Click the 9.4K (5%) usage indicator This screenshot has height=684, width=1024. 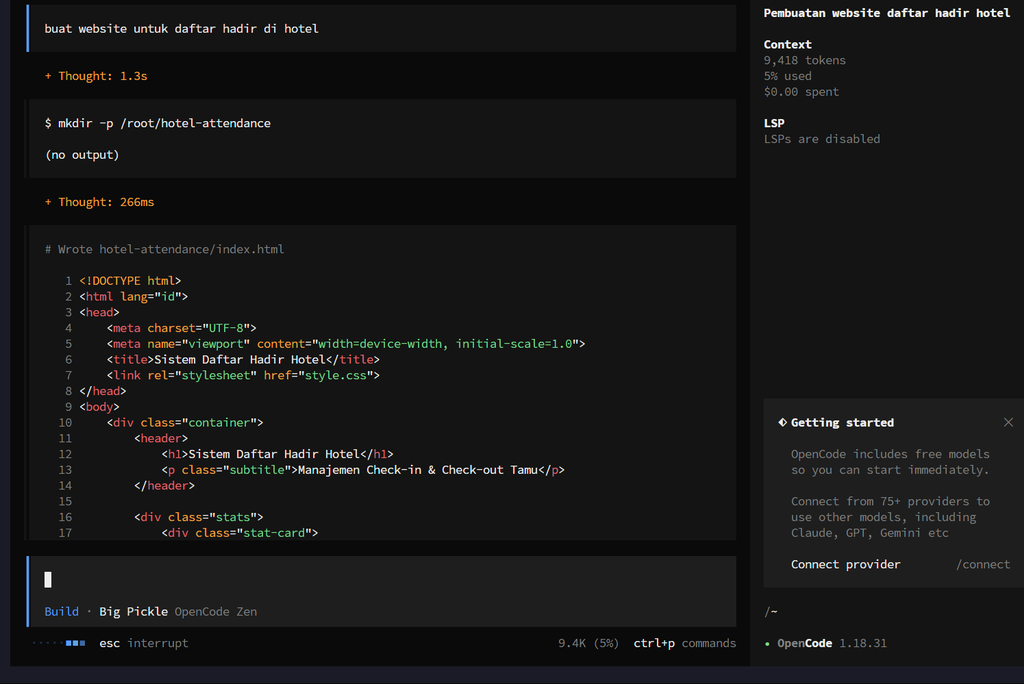tap(588, 643)
